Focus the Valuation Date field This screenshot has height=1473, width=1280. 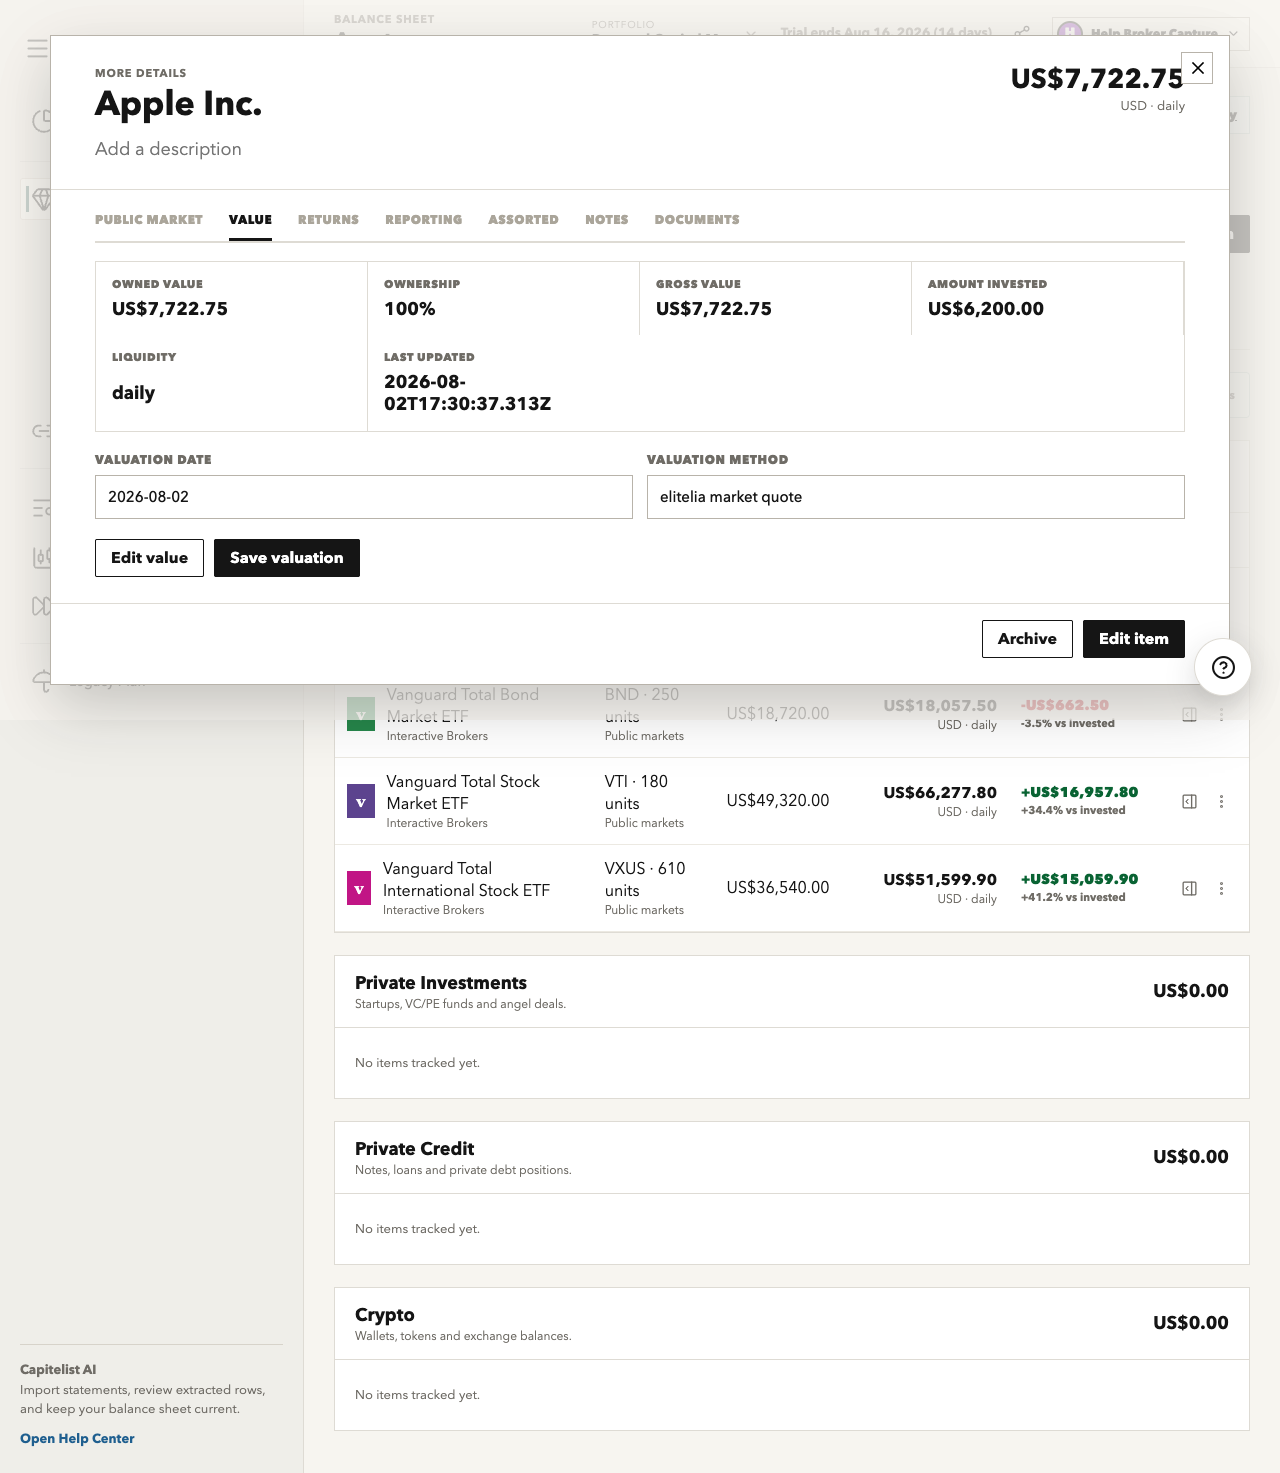364,497
